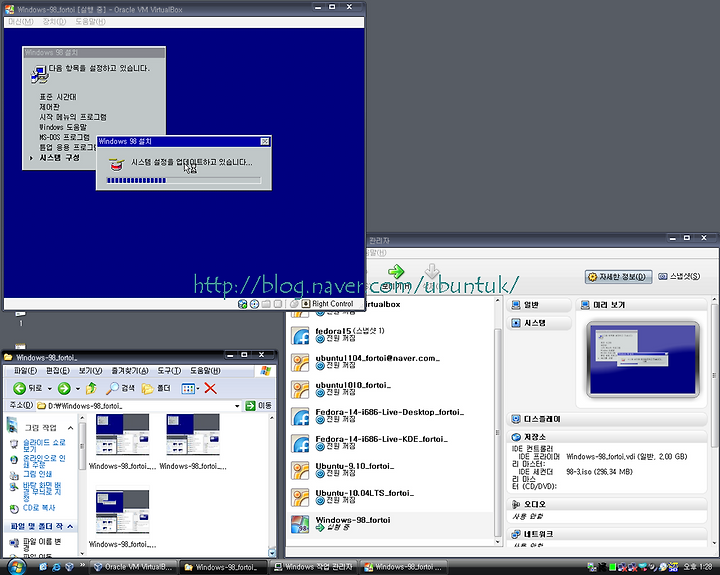Collapse the 파일 및 폴더 작업 section

70,526
